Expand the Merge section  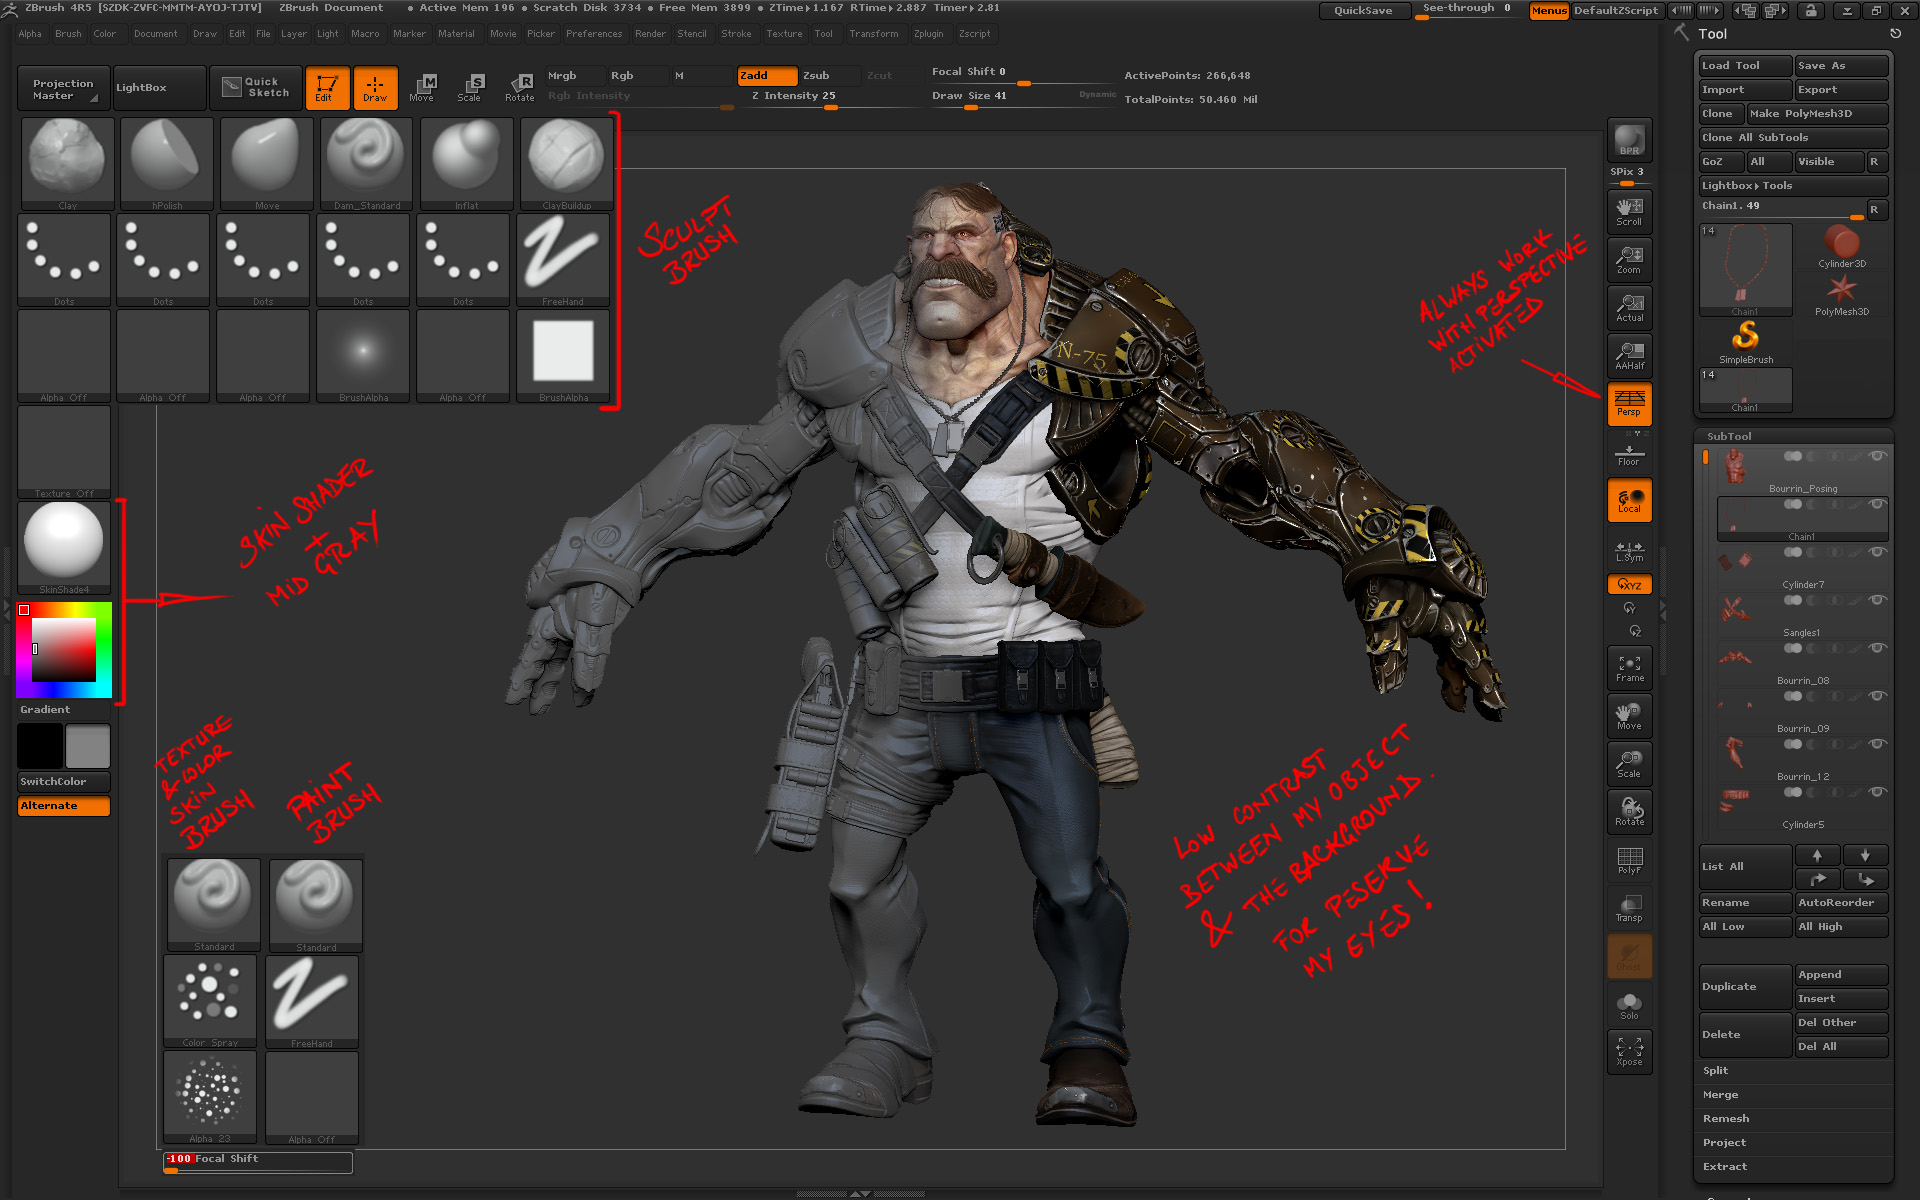pyautogui.click(x=1720, y=1095)
